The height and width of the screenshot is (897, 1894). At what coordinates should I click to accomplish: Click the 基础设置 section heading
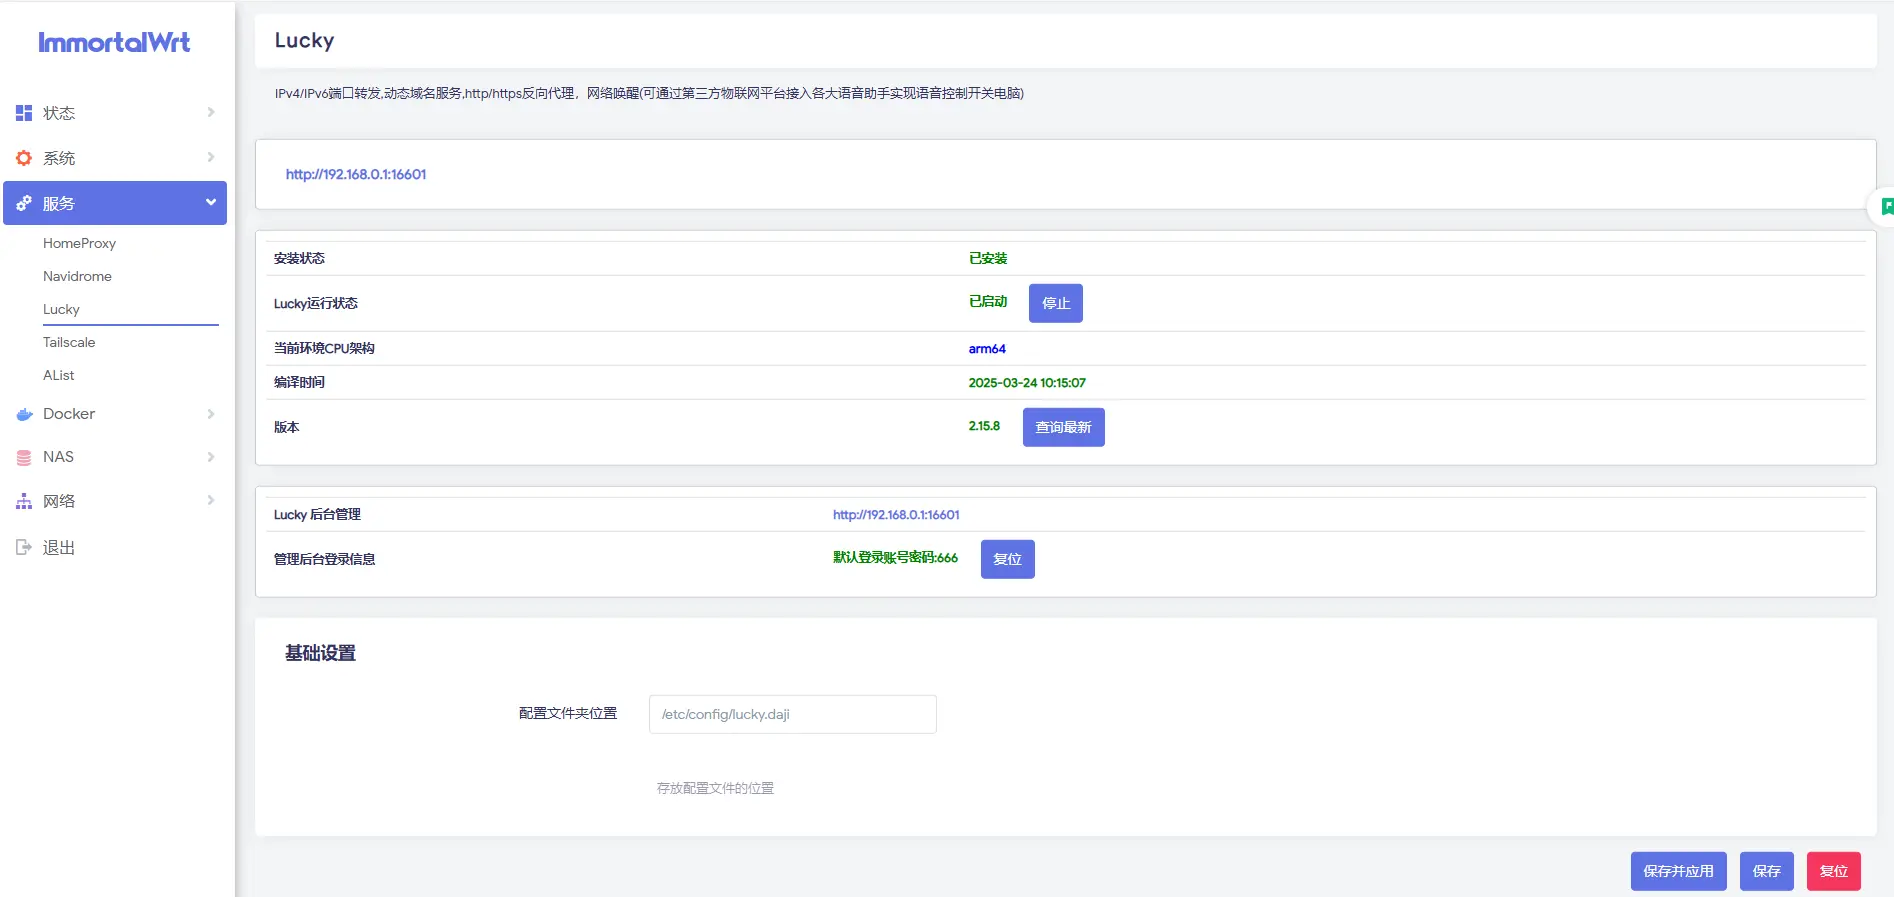(320, 653)
